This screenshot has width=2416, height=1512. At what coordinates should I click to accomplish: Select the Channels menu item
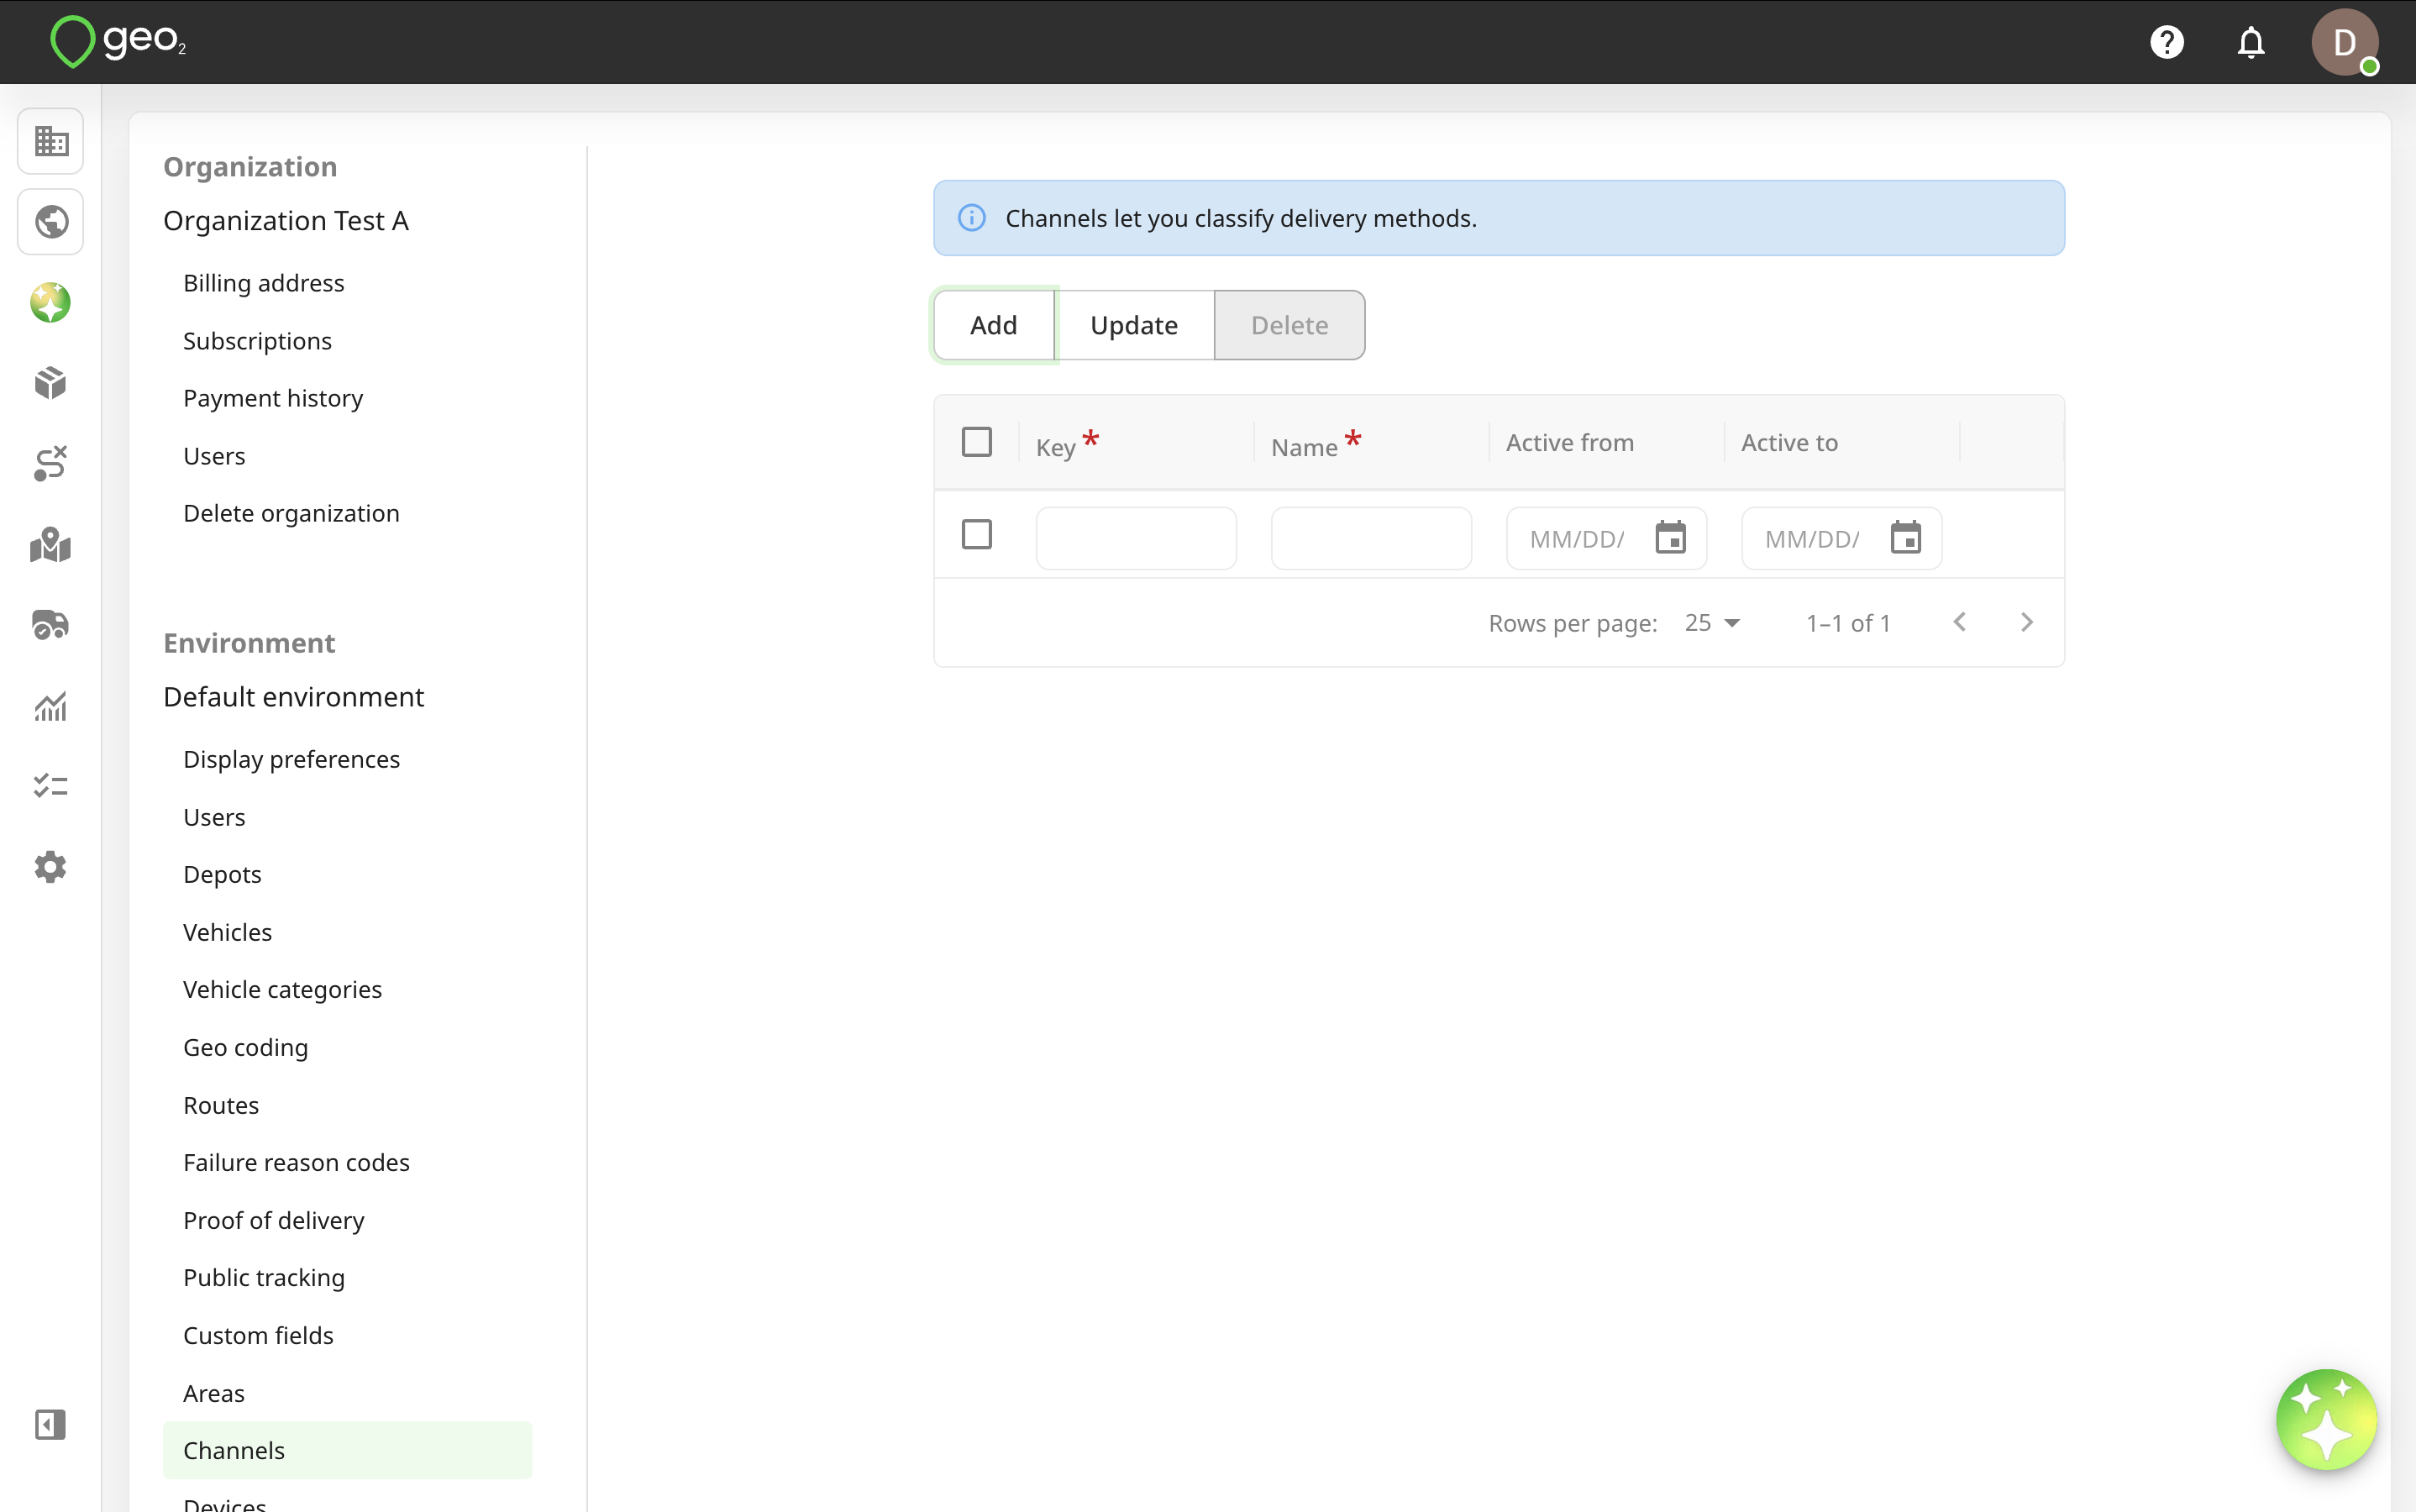coord(347,1450)
